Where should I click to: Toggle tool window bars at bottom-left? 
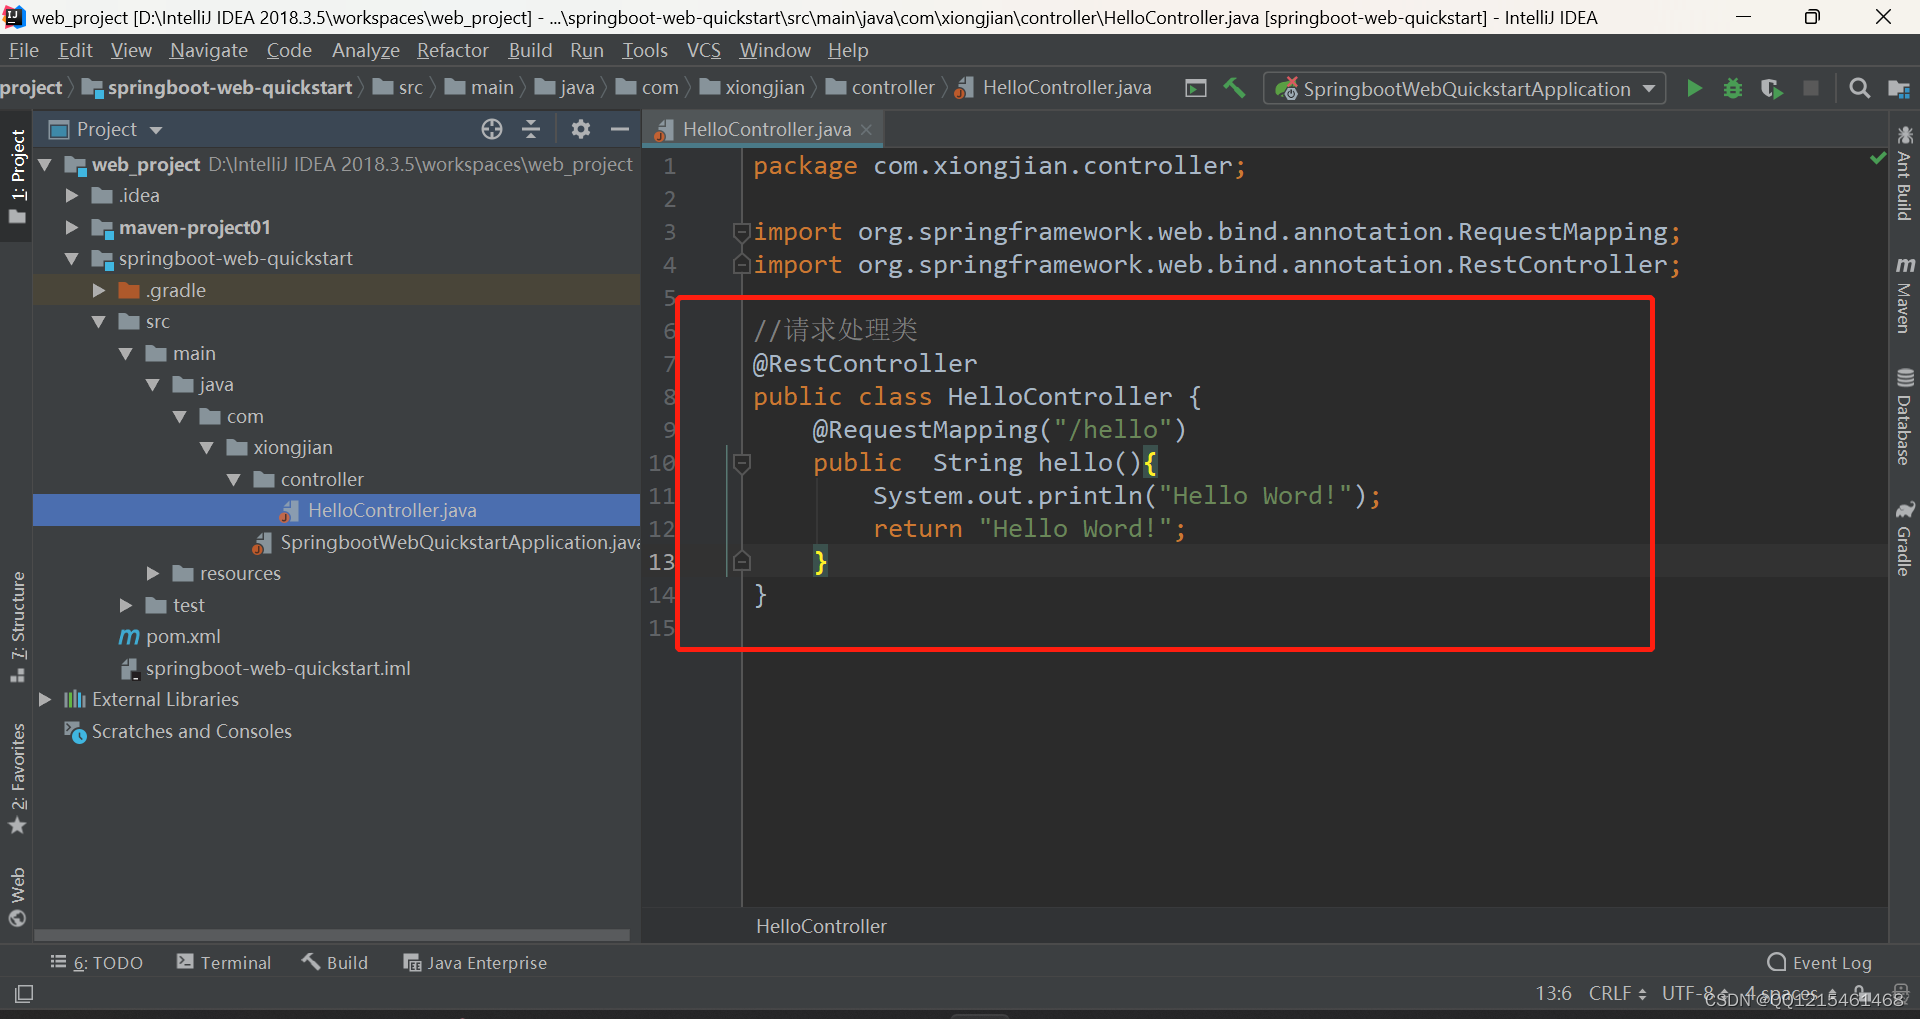(24, 994)
